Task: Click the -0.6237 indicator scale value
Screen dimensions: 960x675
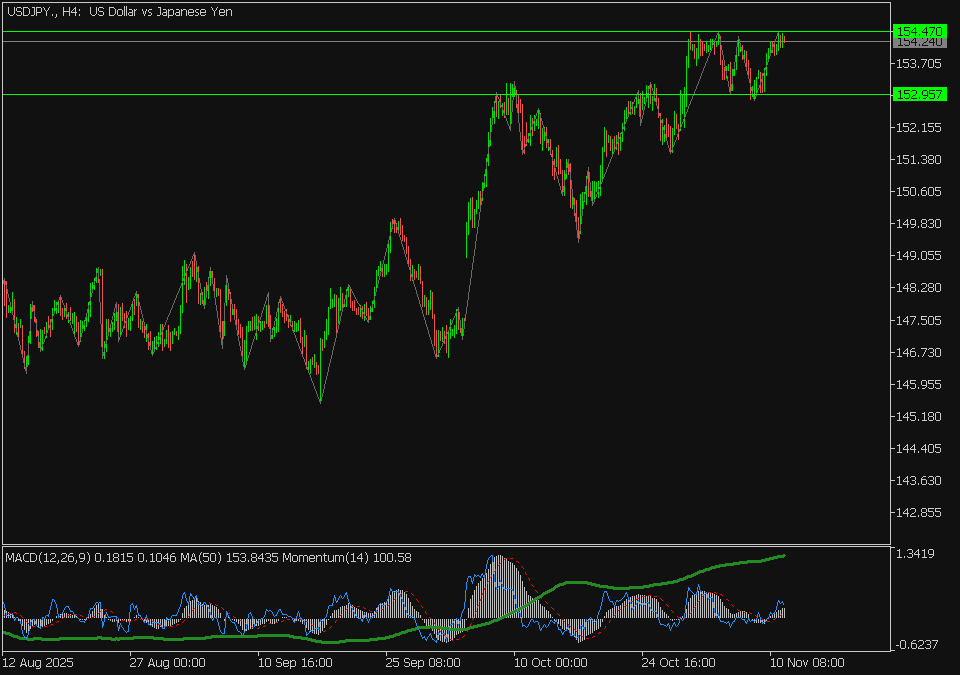Action: pyautogui.click(x=916, y=644)
